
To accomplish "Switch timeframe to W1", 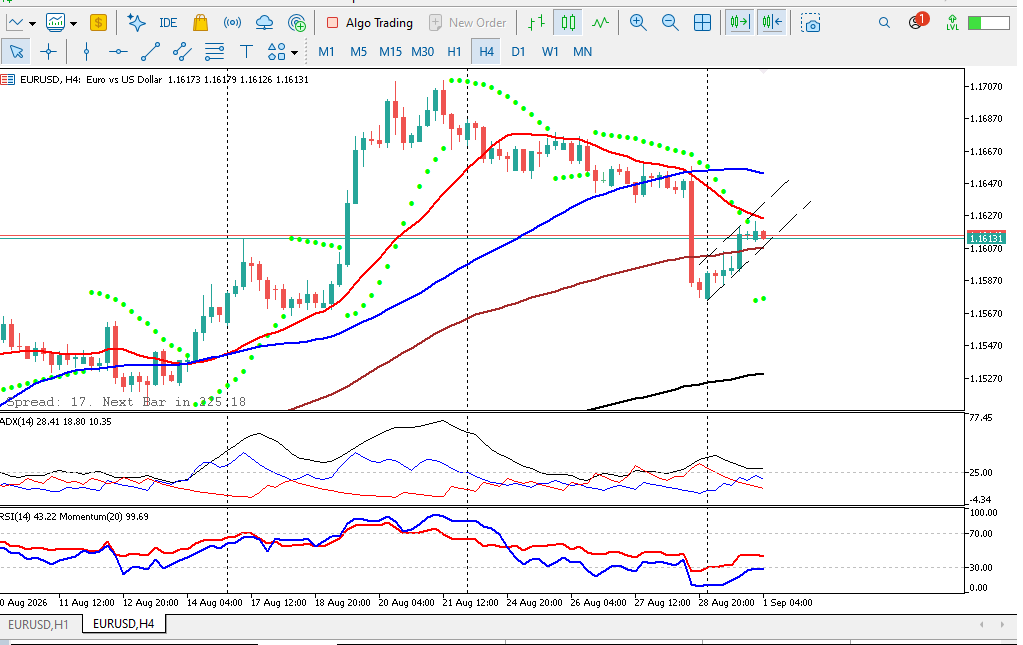I will point(550,52).
